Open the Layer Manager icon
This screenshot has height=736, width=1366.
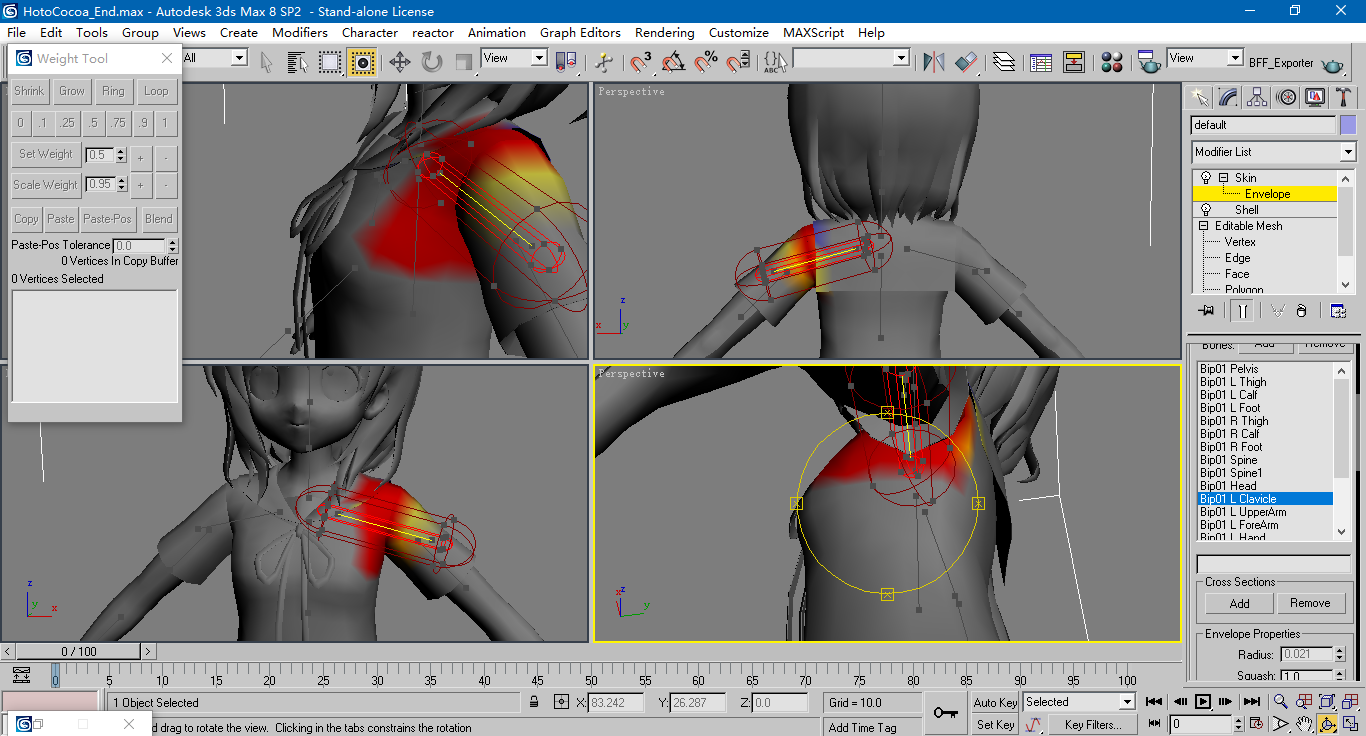coord(1004,62)
